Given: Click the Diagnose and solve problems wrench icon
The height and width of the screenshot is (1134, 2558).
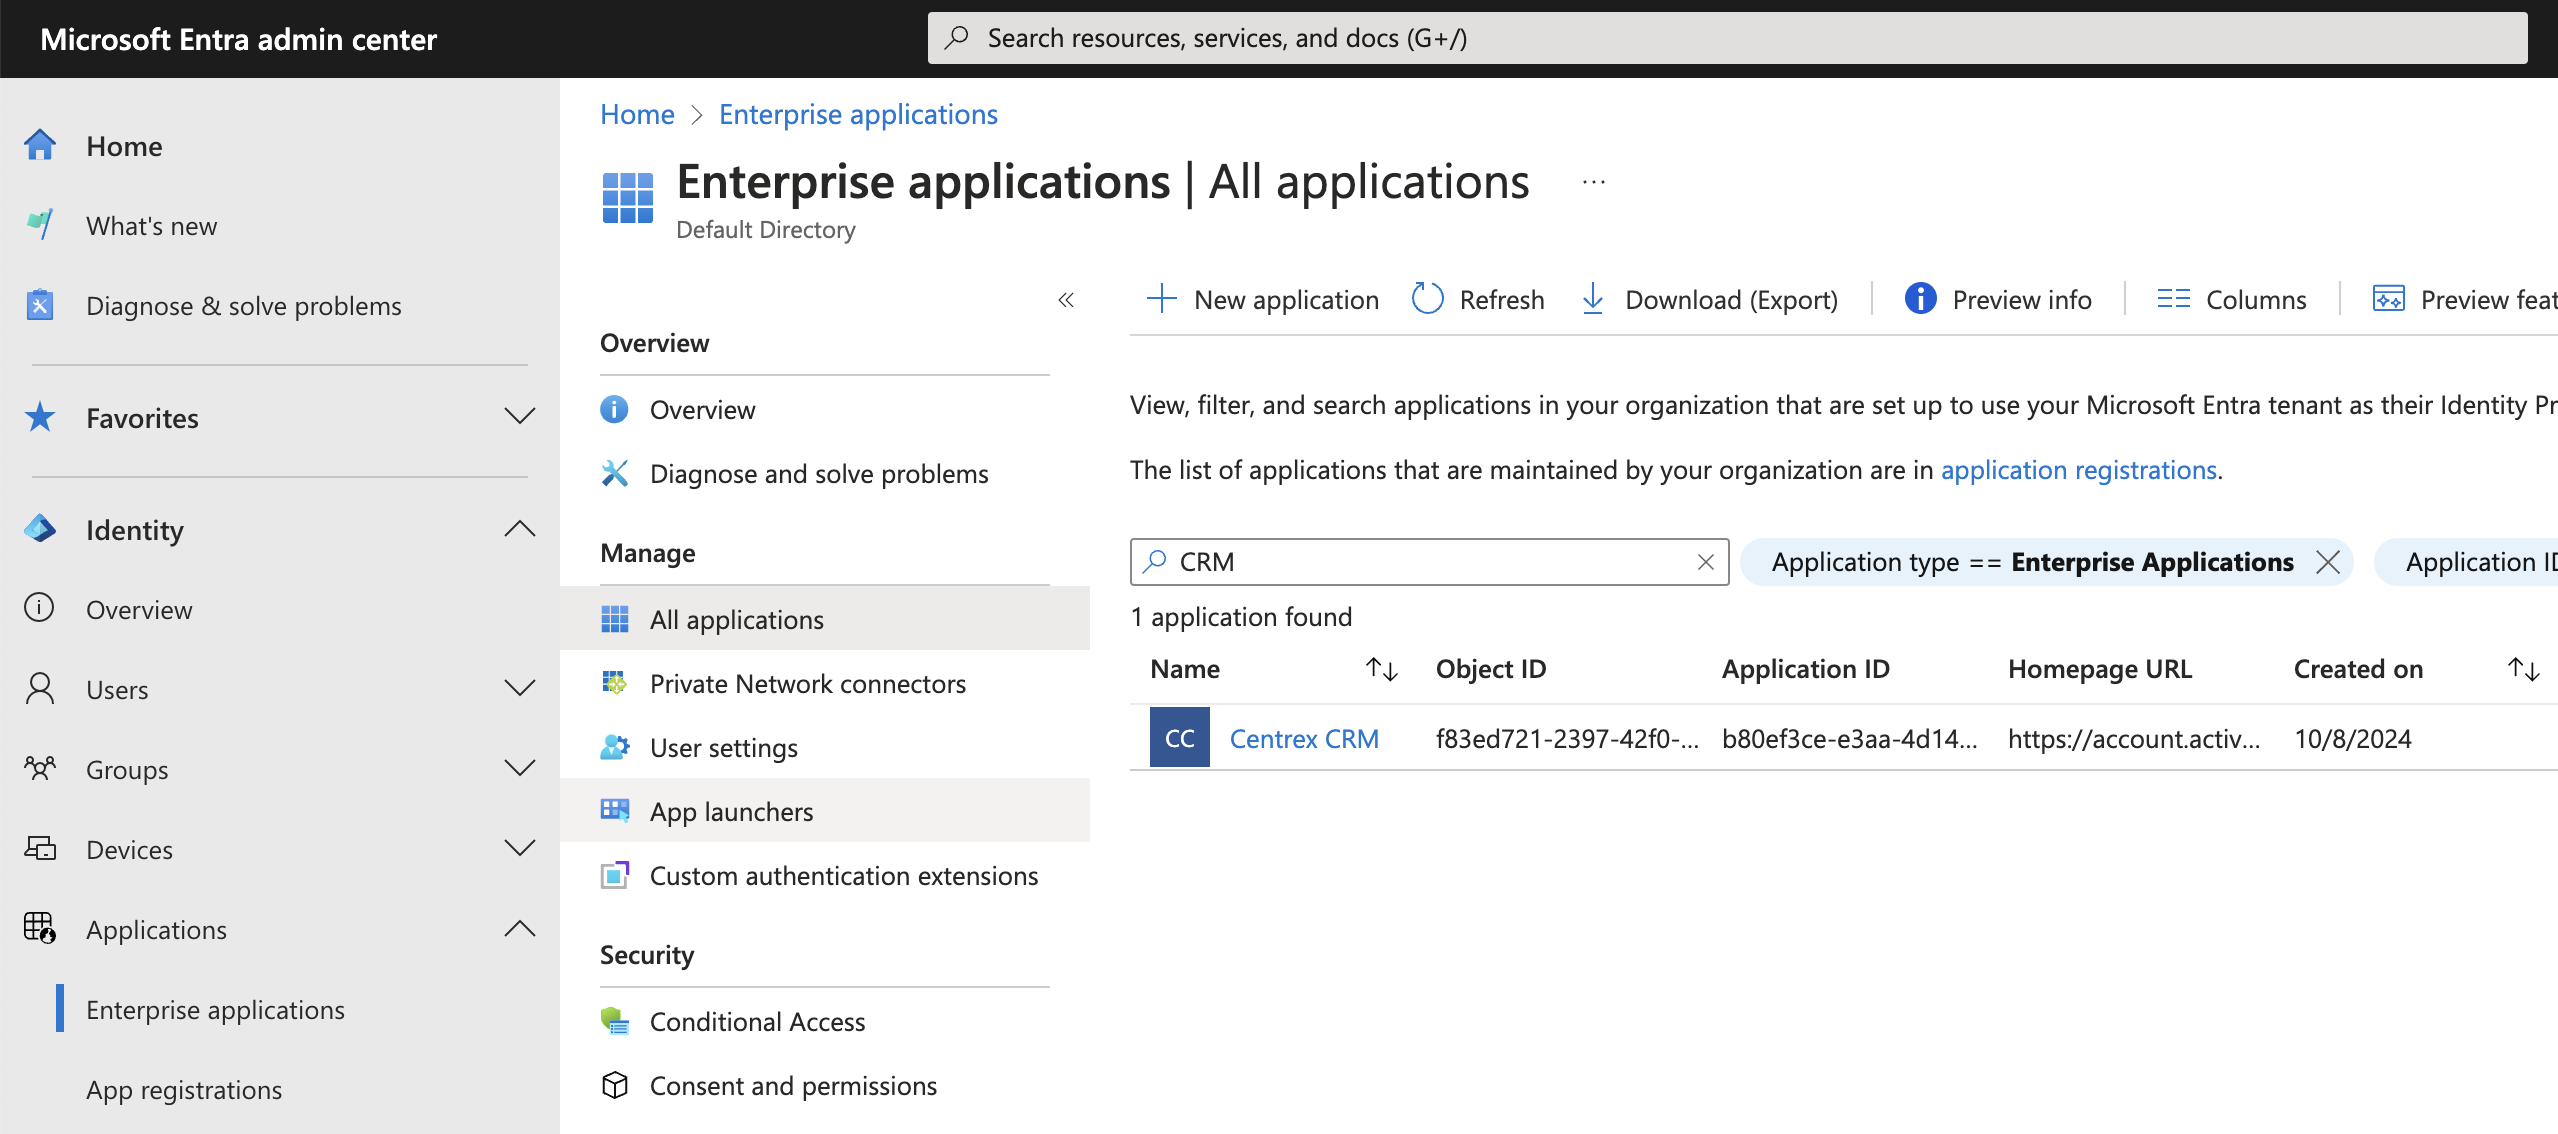Looking at the screenshot, I should click(615, 473).
